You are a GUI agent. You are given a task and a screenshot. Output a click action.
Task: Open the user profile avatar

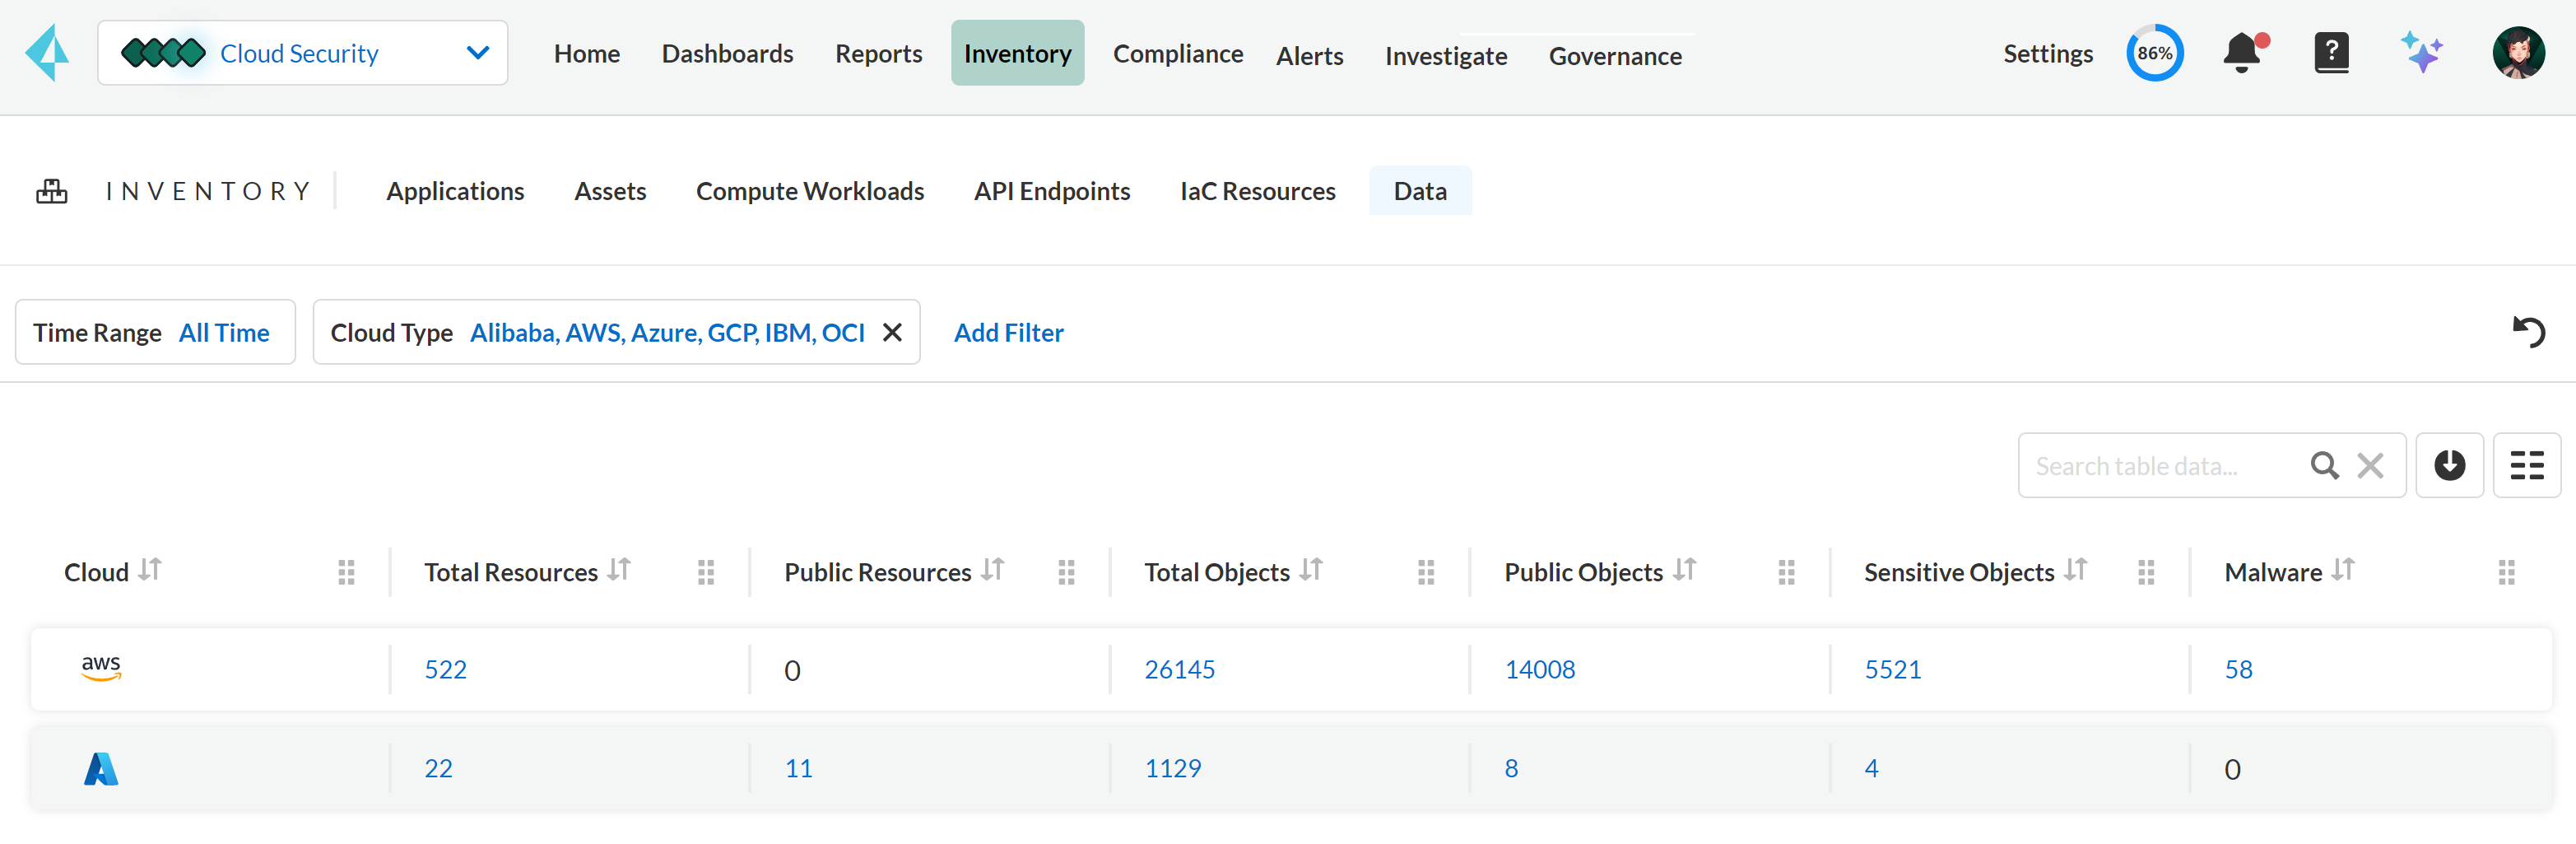2518,53
